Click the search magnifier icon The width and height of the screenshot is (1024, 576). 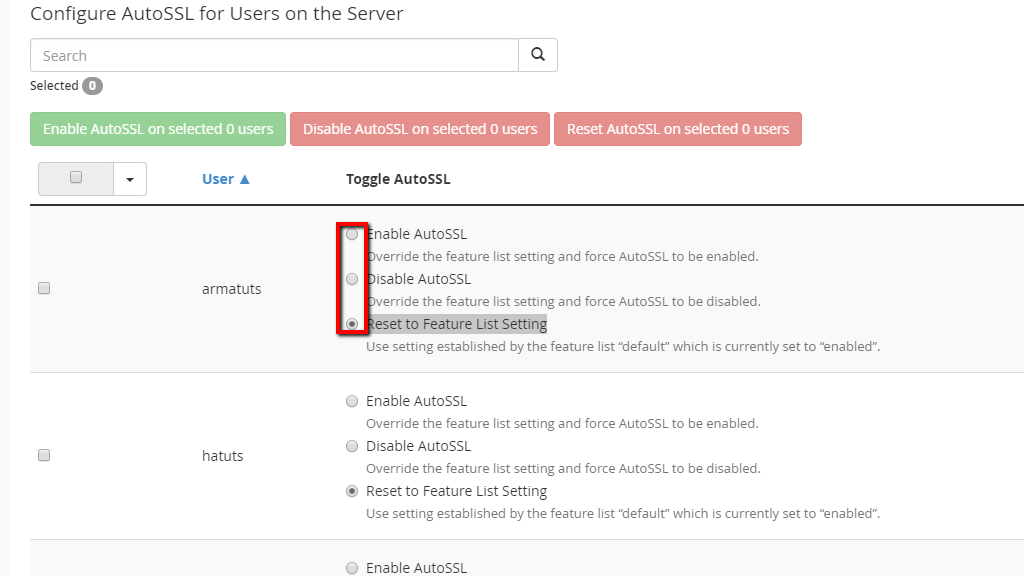pos(537,54)
